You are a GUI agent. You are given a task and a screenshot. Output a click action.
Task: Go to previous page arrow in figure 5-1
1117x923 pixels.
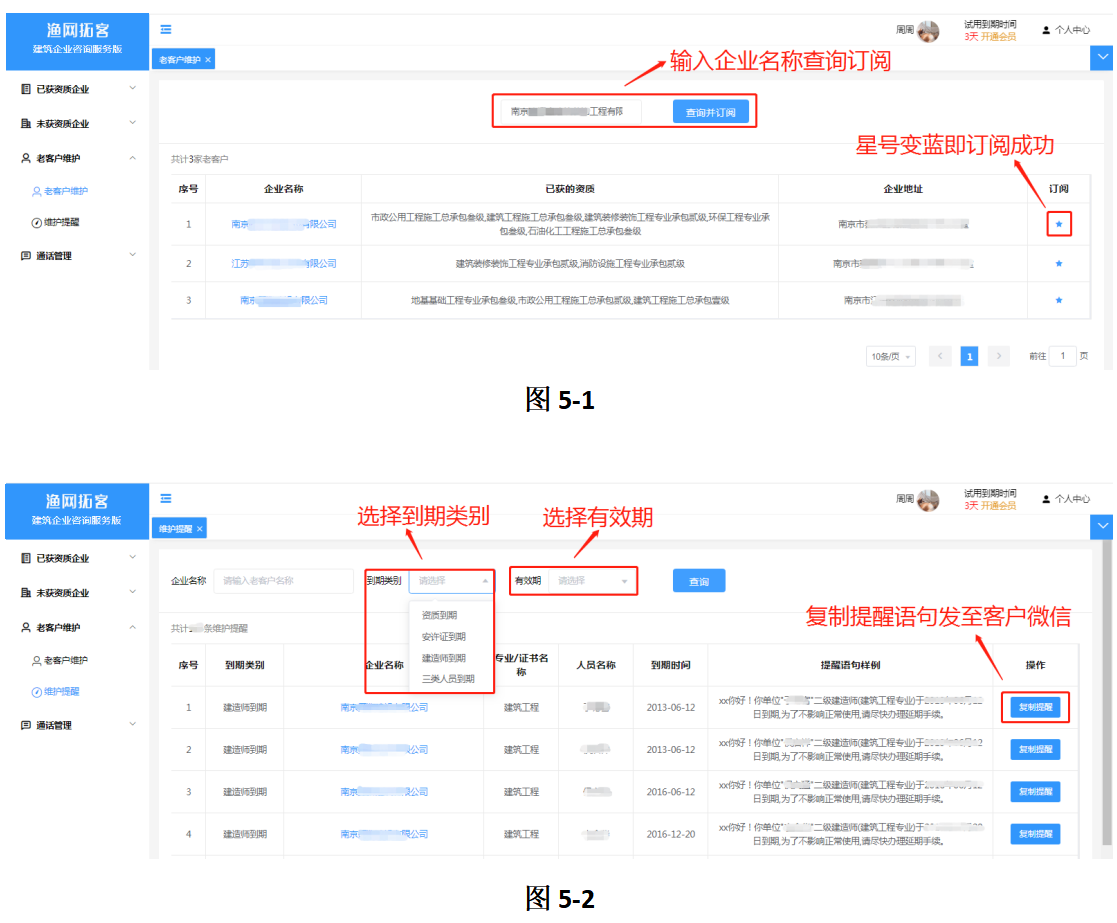tap(940, 356)
